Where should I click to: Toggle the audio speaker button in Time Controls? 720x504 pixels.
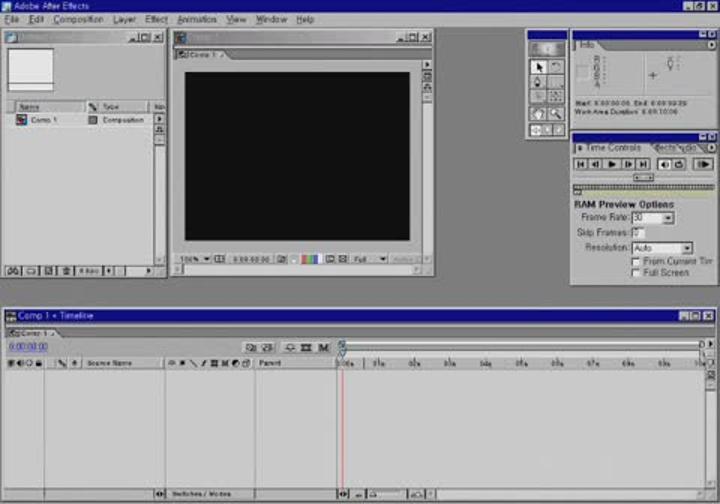click(x=664, y=164)
